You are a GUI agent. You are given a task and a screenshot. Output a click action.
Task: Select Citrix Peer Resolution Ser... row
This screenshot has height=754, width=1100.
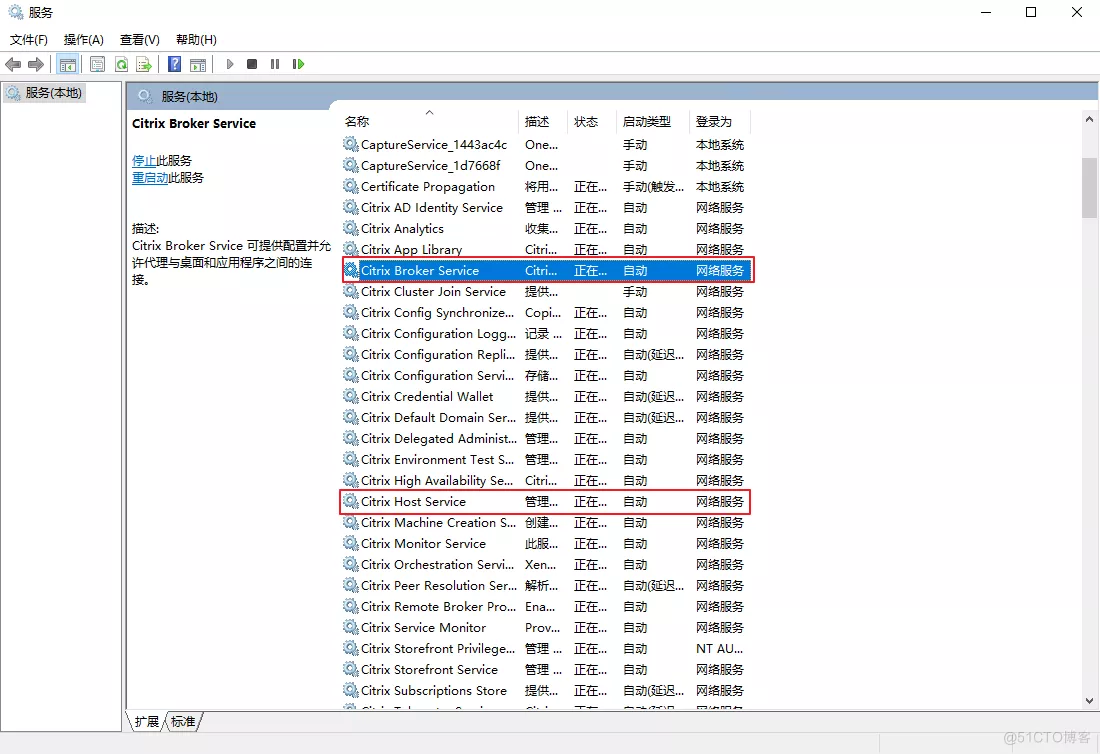(545, 586)
